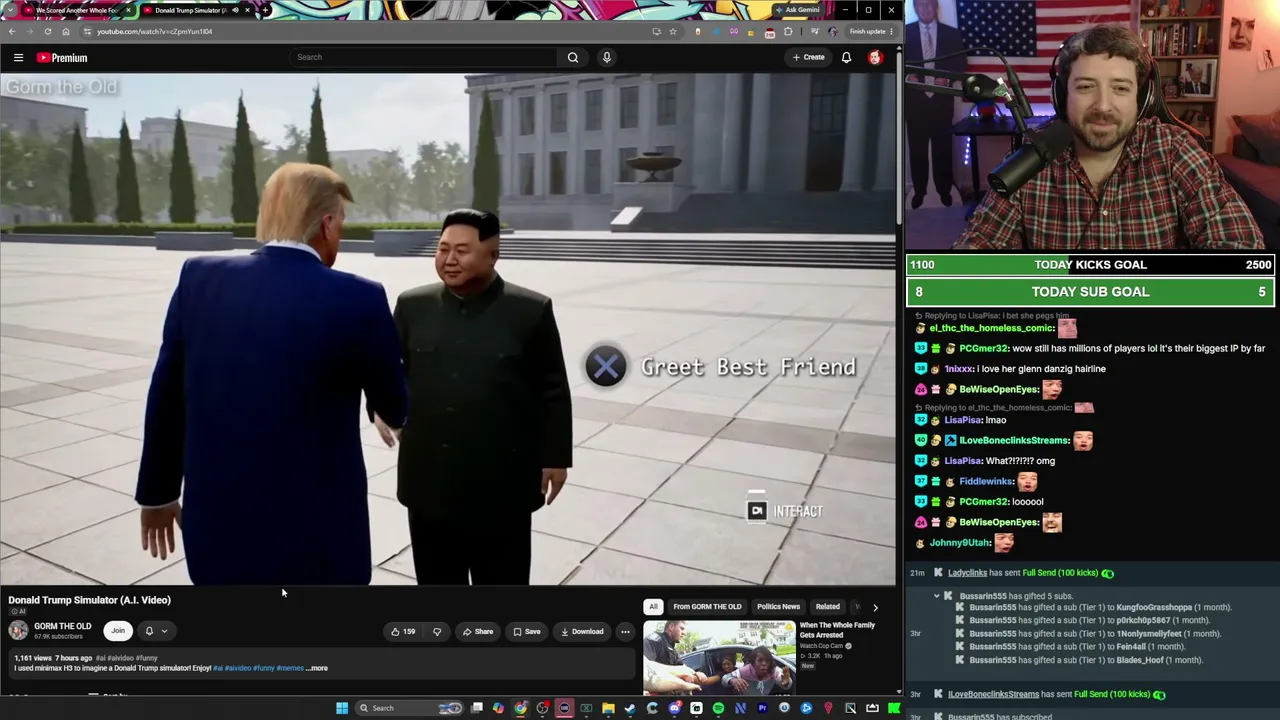Dislike the Donald Trump Simulator video
The height and width of the screenshot is (720, 1280).
click(x=437, y=631)
